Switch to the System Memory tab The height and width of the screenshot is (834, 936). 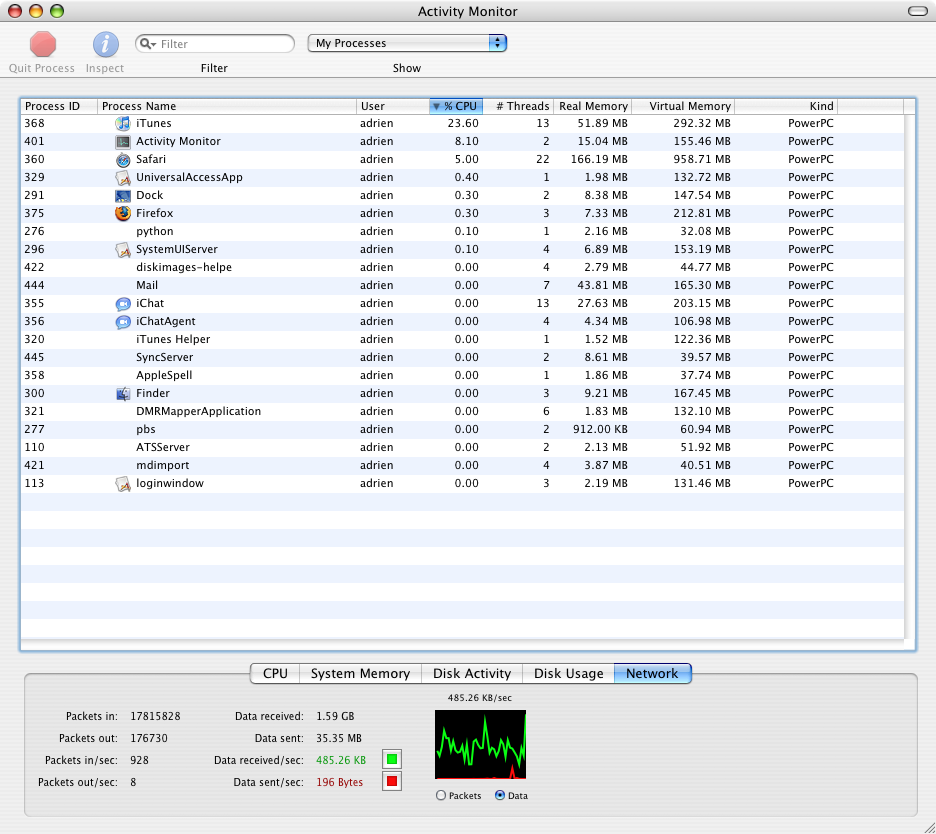pyautogui.click(x=361, y=673)
